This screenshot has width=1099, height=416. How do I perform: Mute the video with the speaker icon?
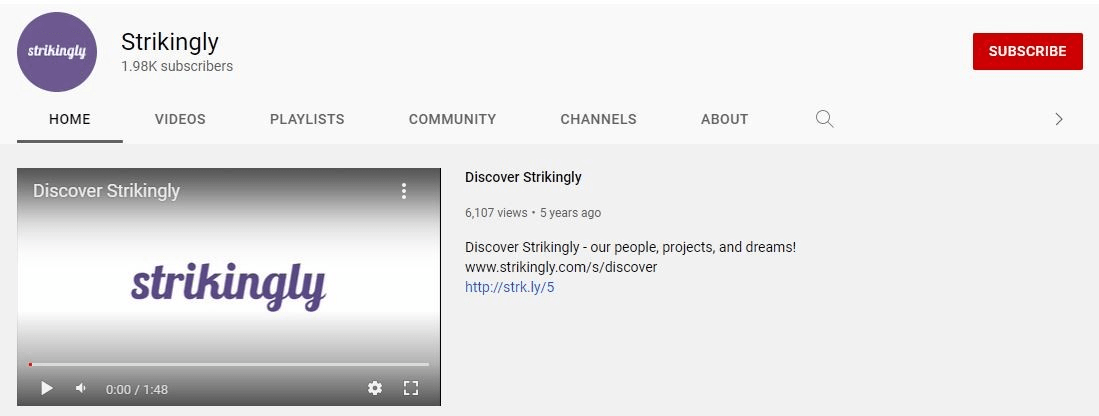pos(81,388)
